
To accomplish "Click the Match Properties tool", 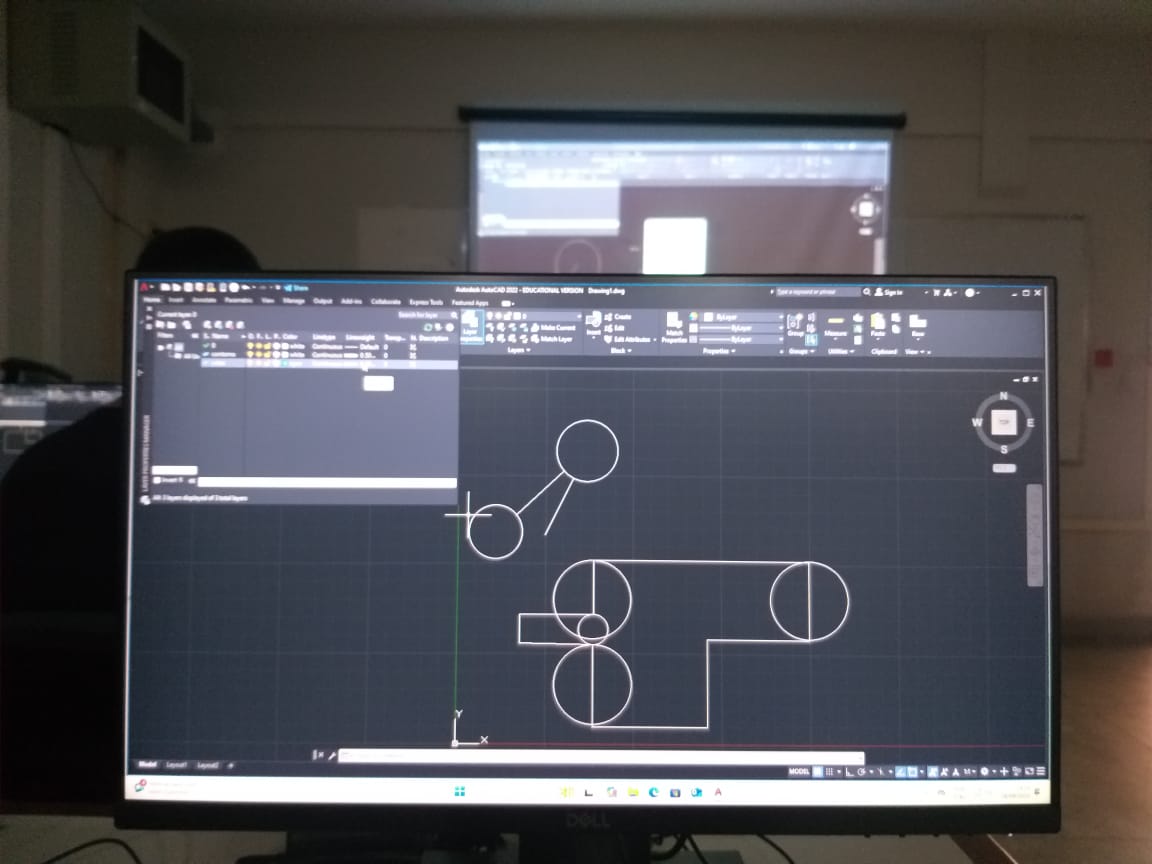I will pyautogui.click(x=674, y=328).
